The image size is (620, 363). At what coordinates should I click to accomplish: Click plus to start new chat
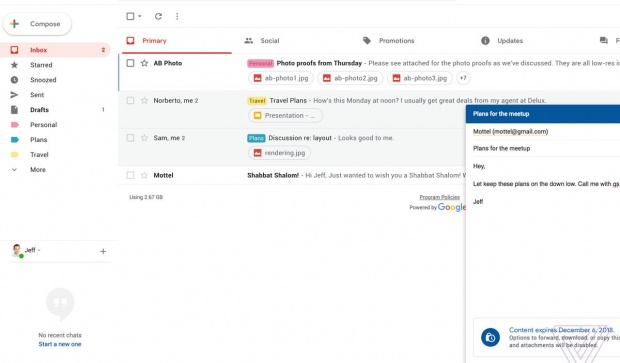coord(103,251)
